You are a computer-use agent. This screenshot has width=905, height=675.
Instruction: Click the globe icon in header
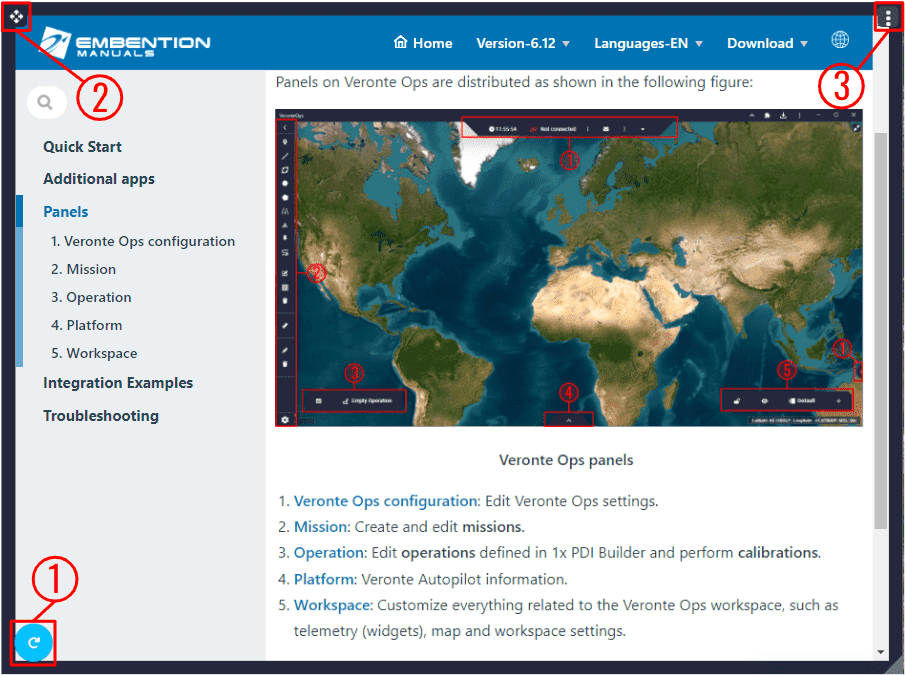pos(840,41)
